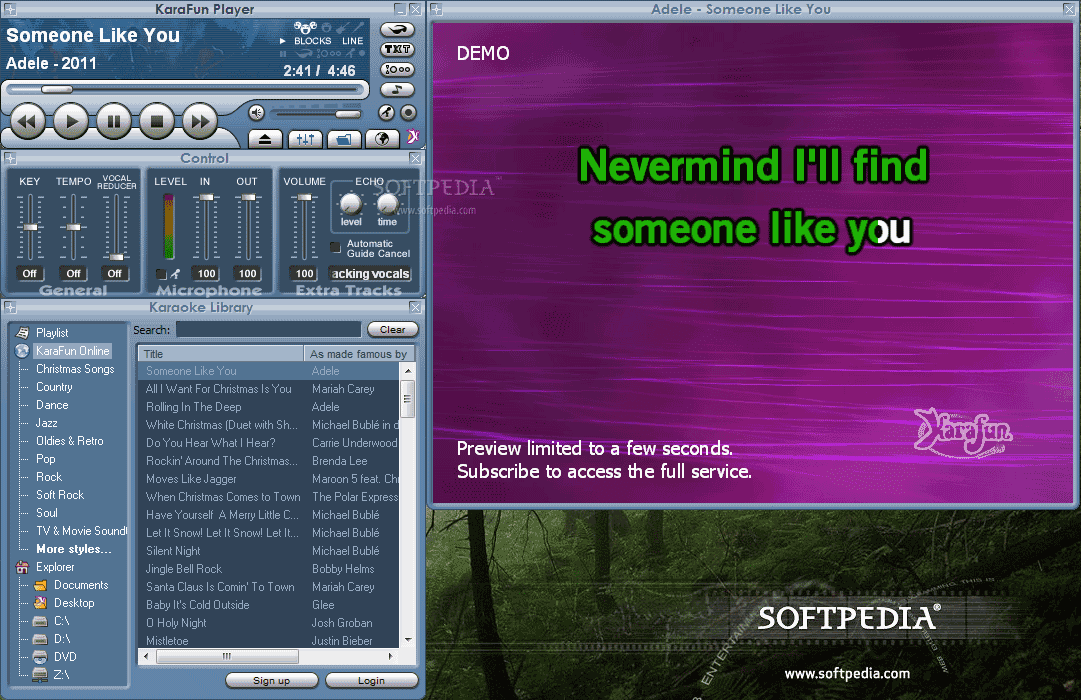Select the Jazz category
This screenshot has height=700, width=1081.
click(46, 423)
